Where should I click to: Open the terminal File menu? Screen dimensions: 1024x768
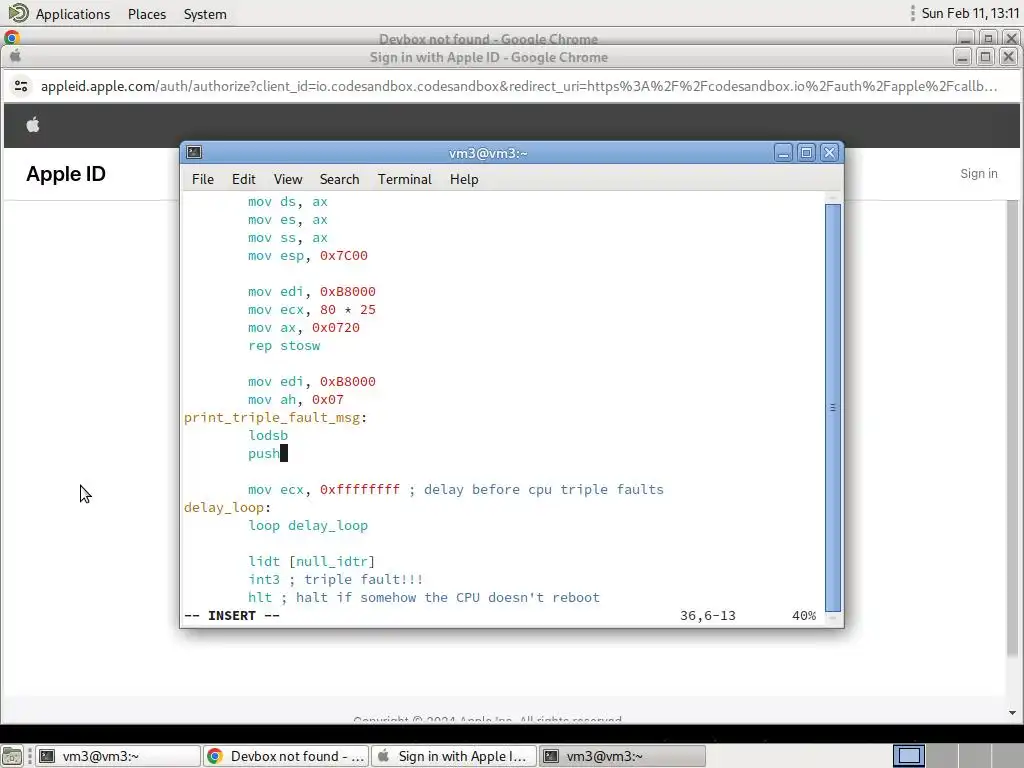tap(202, 179)
